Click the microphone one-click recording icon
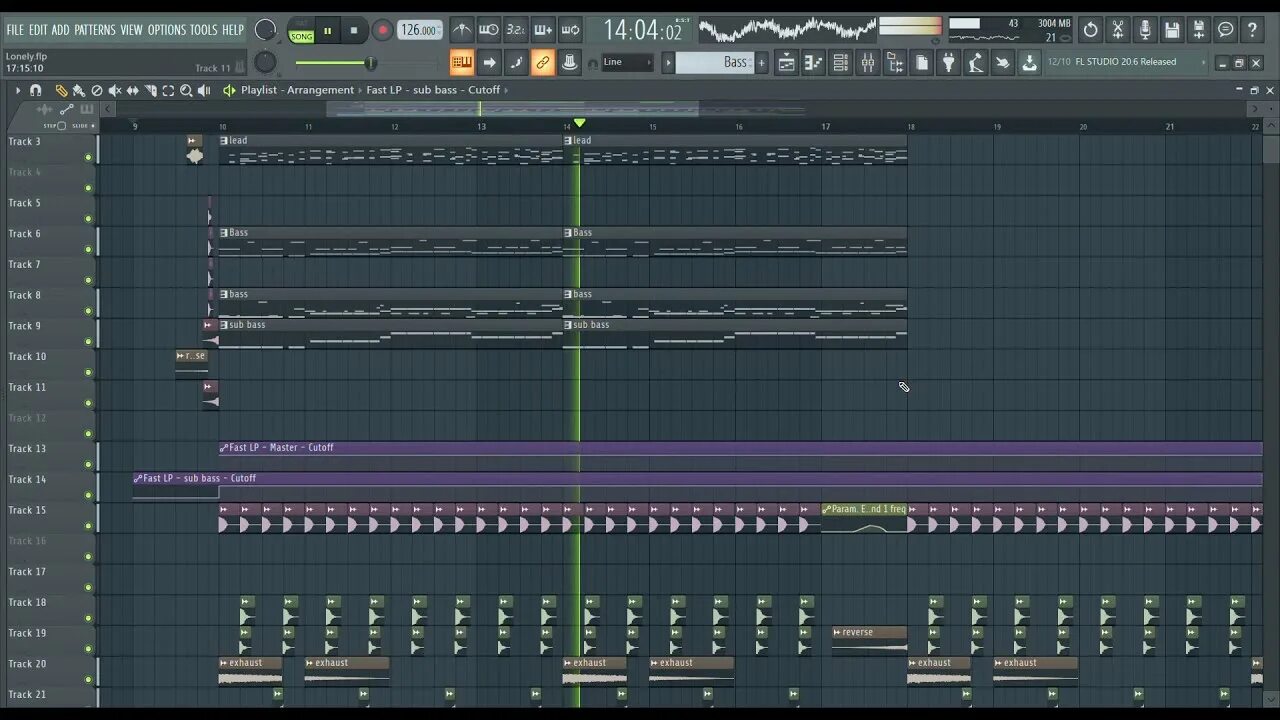 tap(1145, 30)
